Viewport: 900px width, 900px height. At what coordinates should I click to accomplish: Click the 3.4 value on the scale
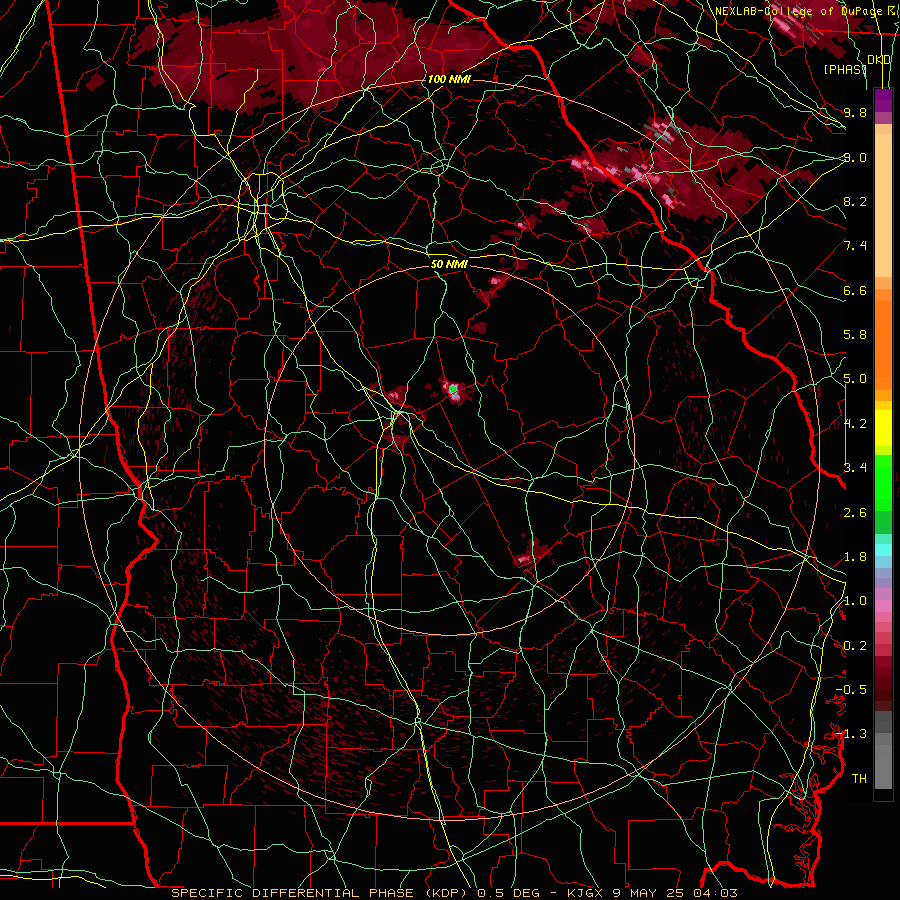point(855,468)
